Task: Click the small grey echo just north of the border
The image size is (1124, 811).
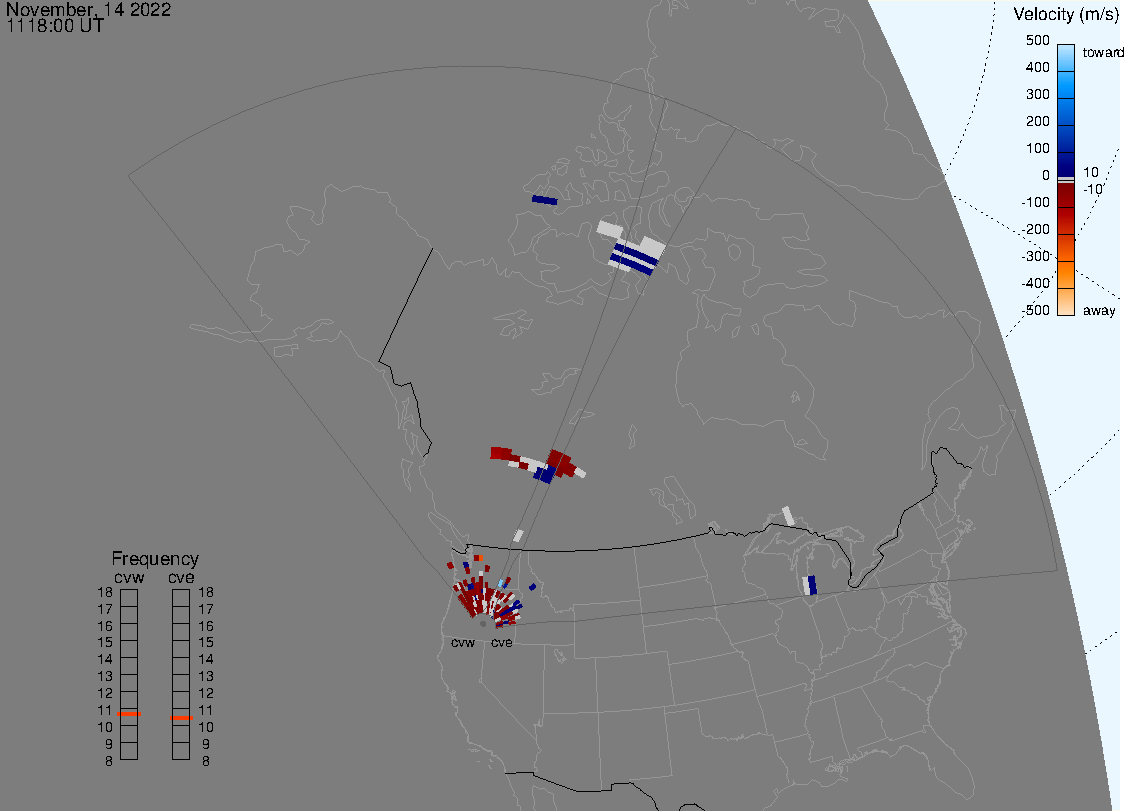Action: pyautogui.click(x=518, y=536)
